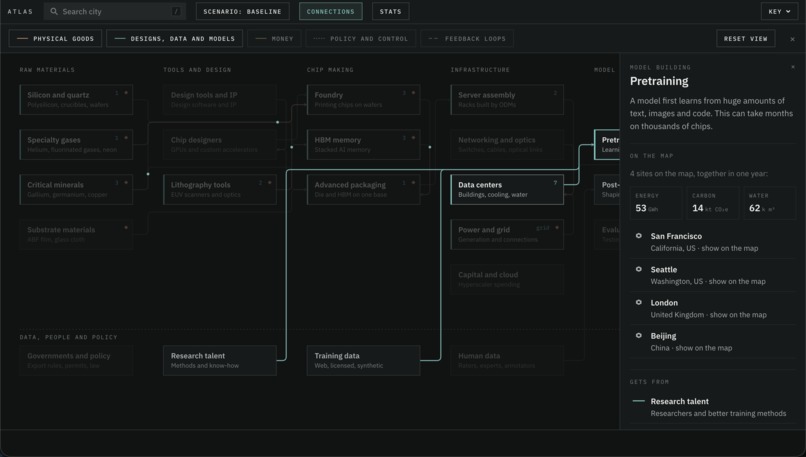Click the Carbon 14 stat card

[x=713, y=203]
